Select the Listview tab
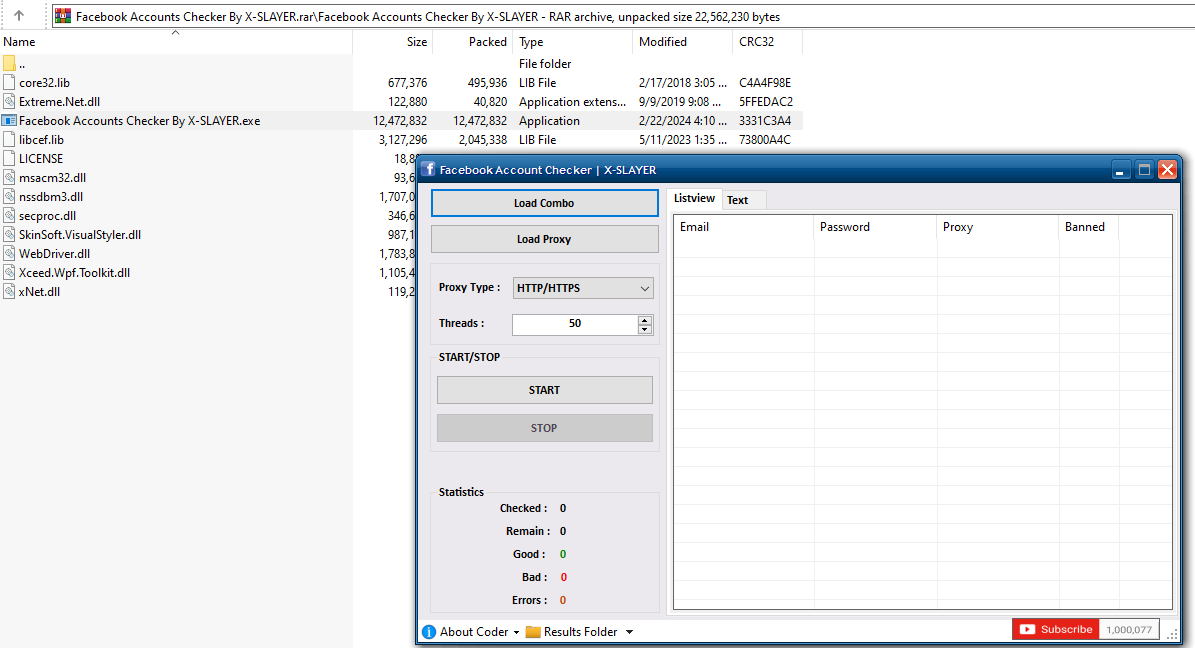Screen dimensions: 1195x648 [694, 199]
